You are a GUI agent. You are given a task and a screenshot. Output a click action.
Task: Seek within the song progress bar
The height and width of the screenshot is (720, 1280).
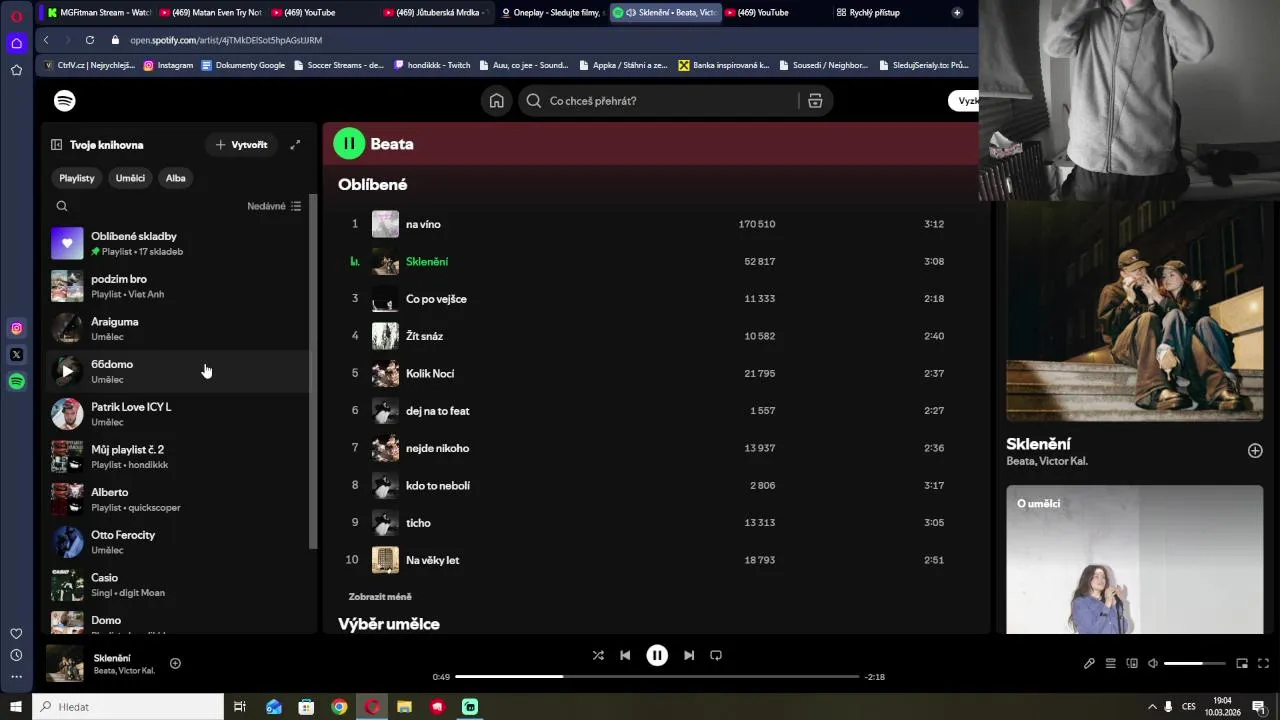point(657,677)
